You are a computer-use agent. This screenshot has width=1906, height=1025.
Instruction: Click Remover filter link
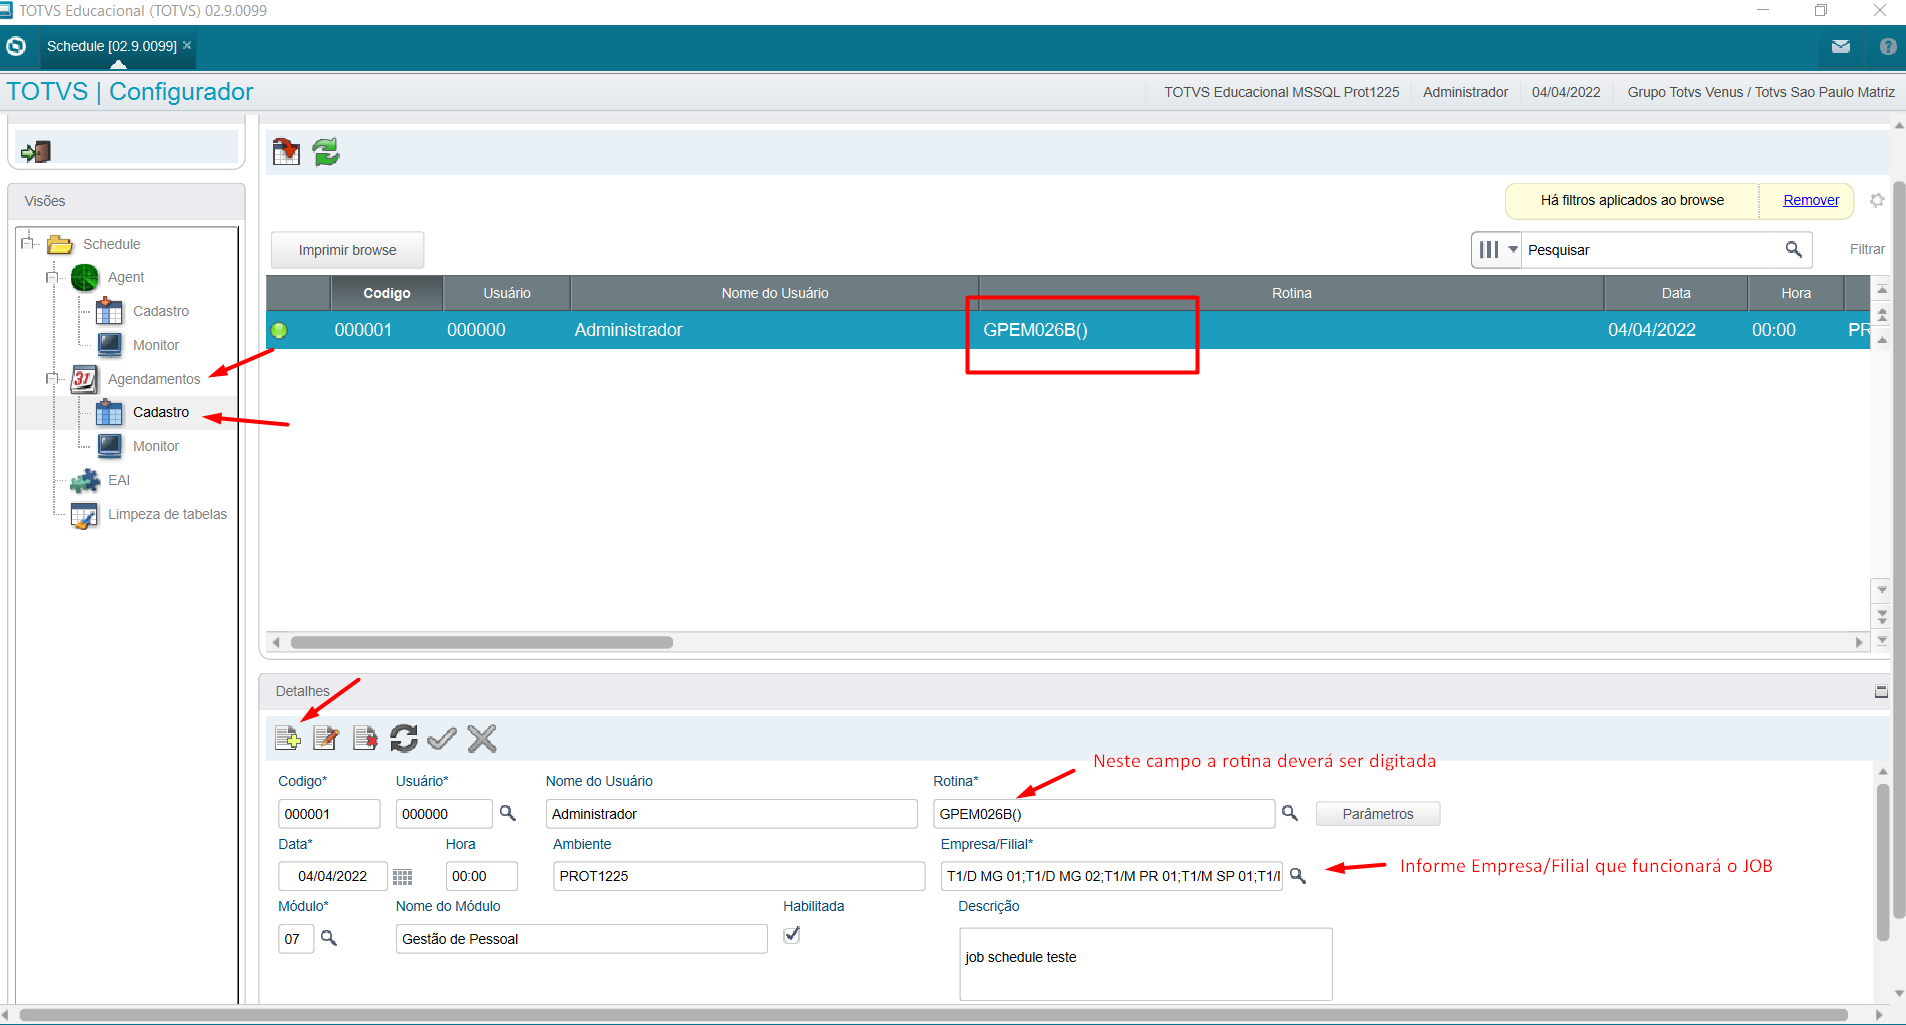(x=1811, y=200)
